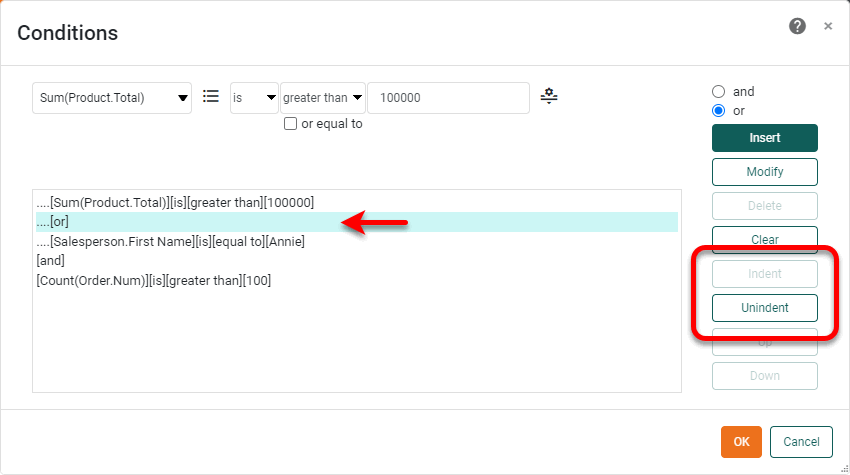Click the formula icon beside value field
Screen dimensions: 850x475
point(549,97)
